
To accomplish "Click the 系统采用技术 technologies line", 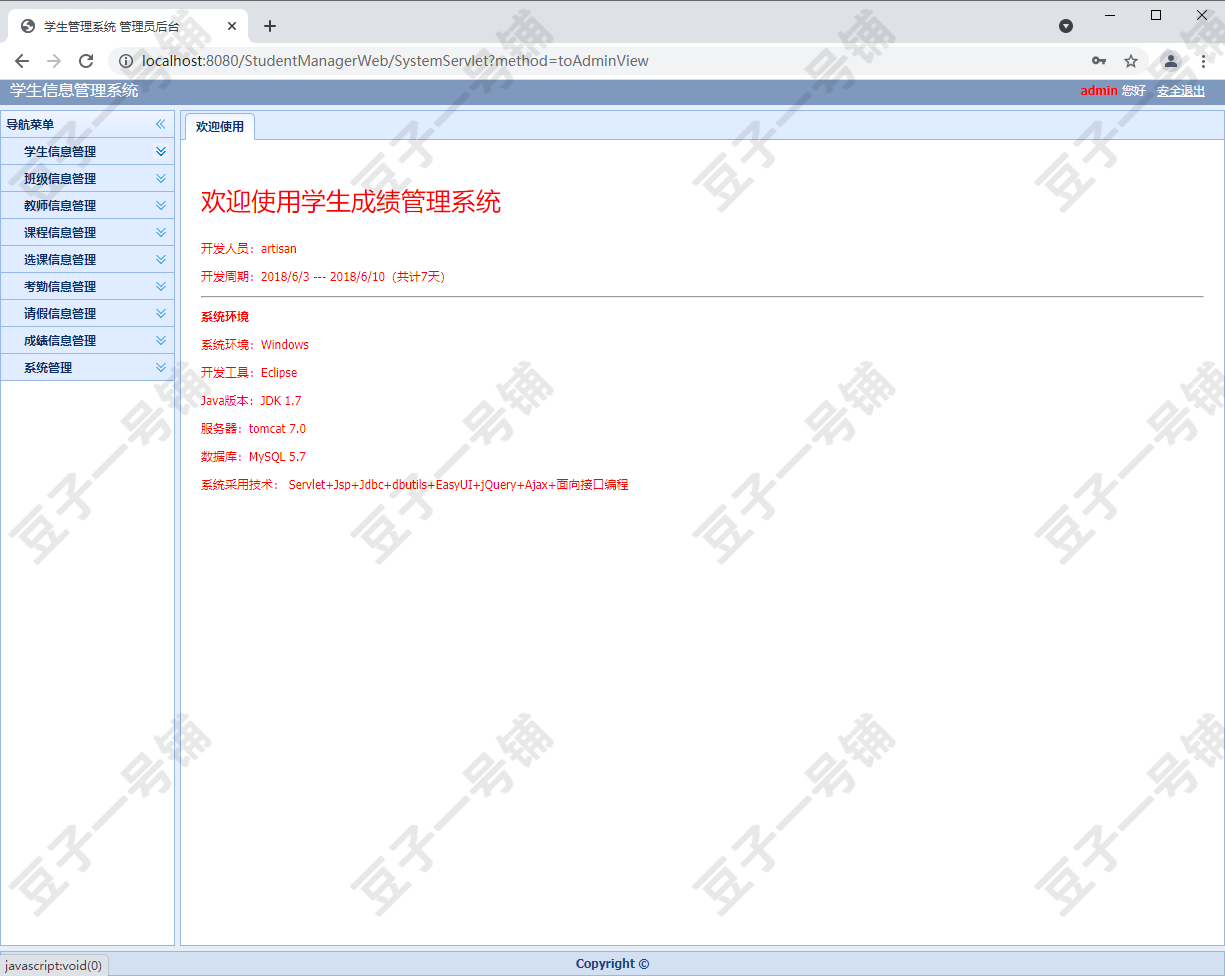I will 415,485.
